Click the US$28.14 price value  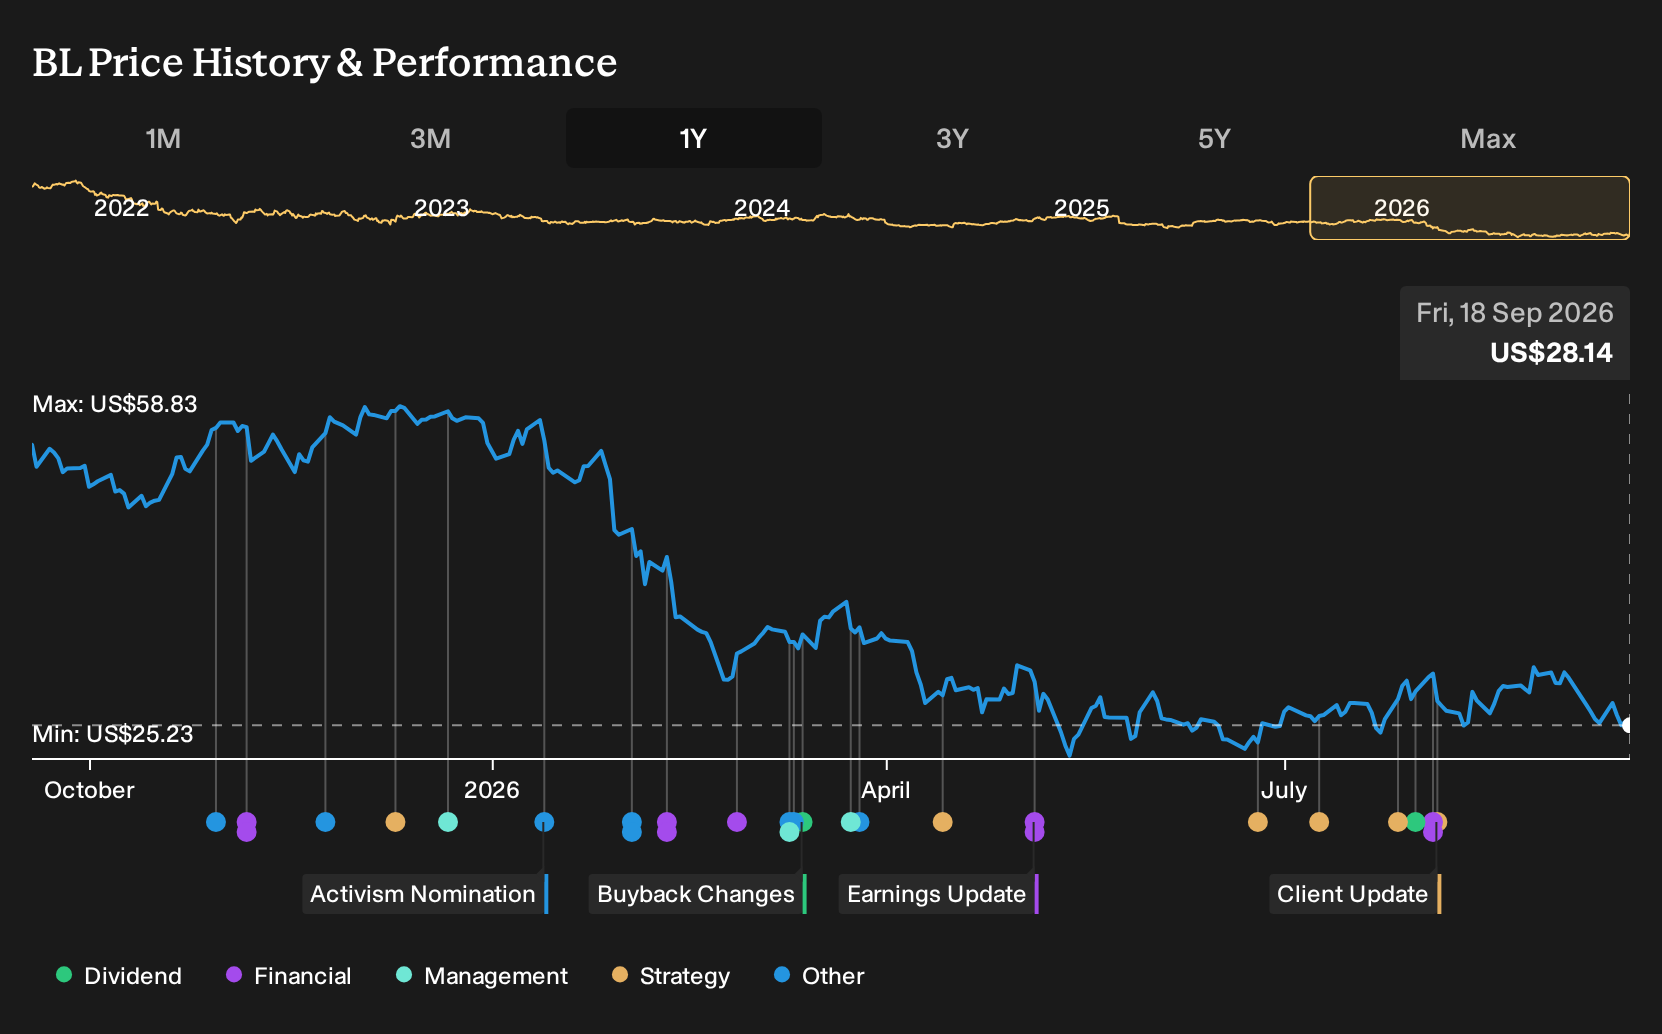[1551, 353]
